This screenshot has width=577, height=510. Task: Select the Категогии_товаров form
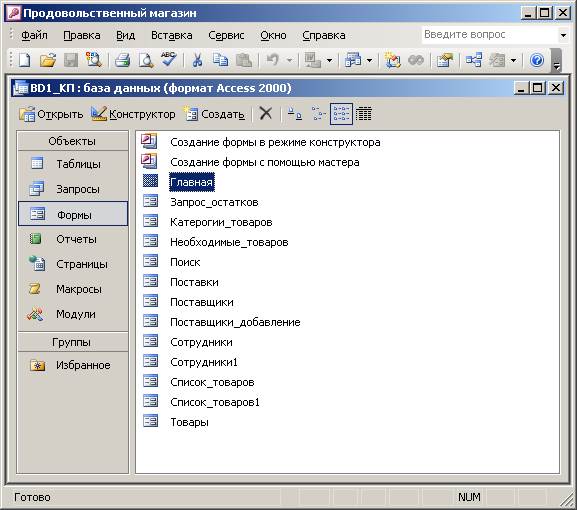coord(221,222)
